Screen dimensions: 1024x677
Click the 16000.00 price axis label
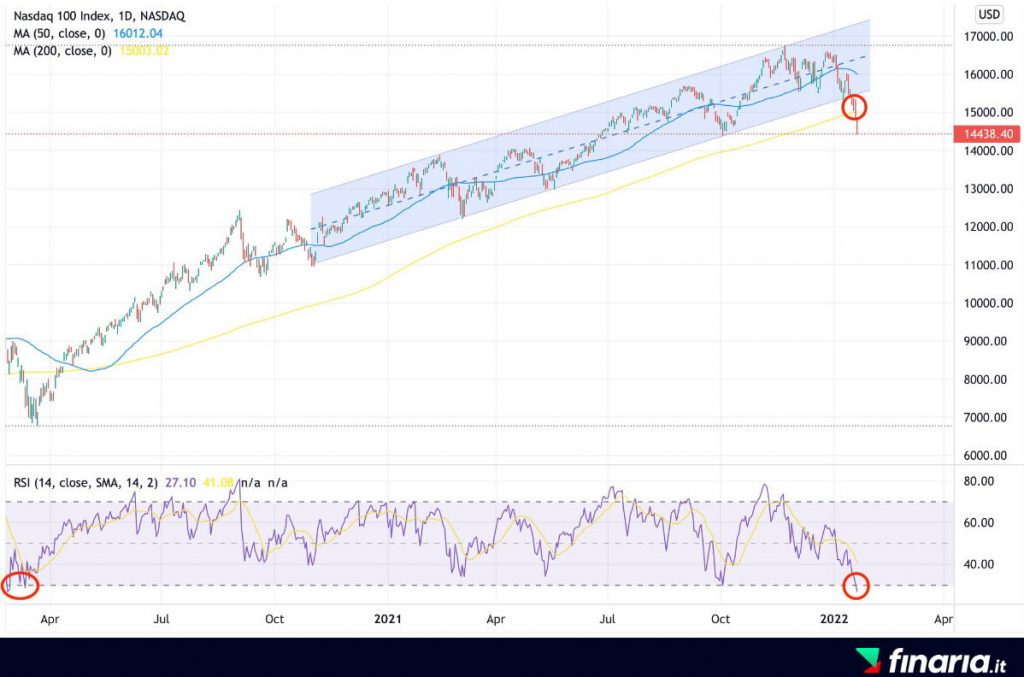tap(988, 74)
